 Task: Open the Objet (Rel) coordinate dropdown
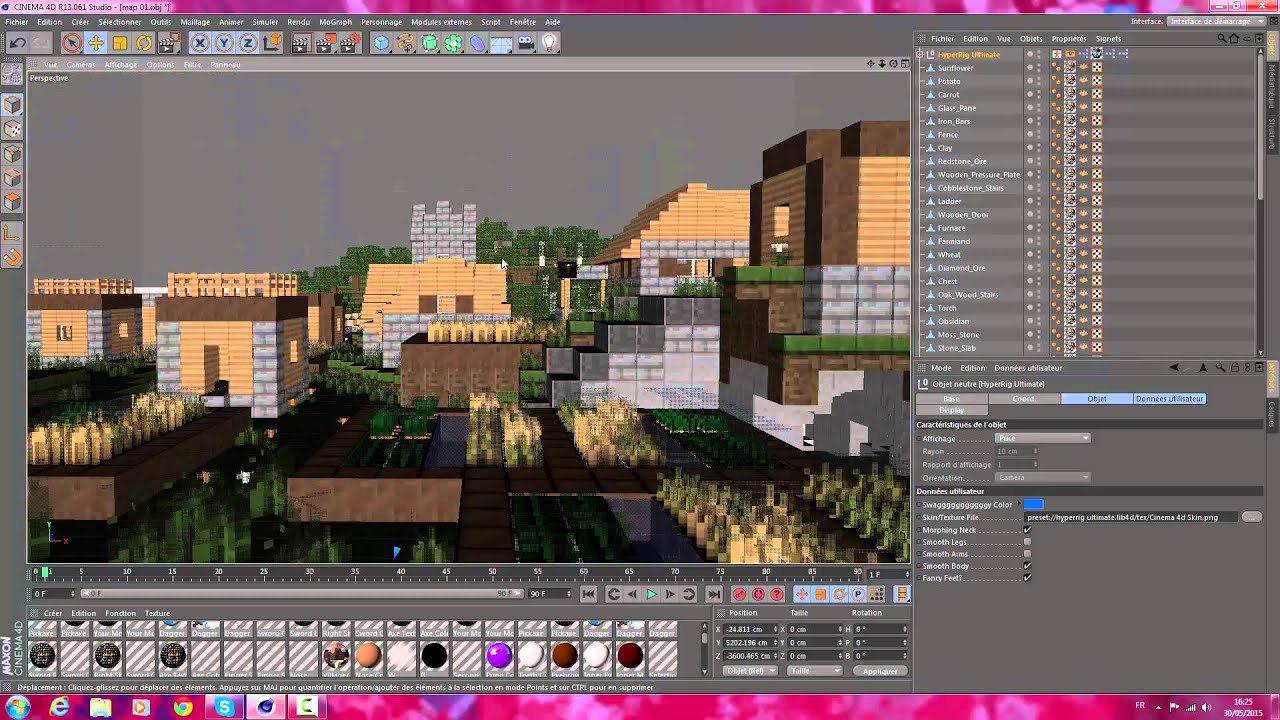tap(750, 671)
